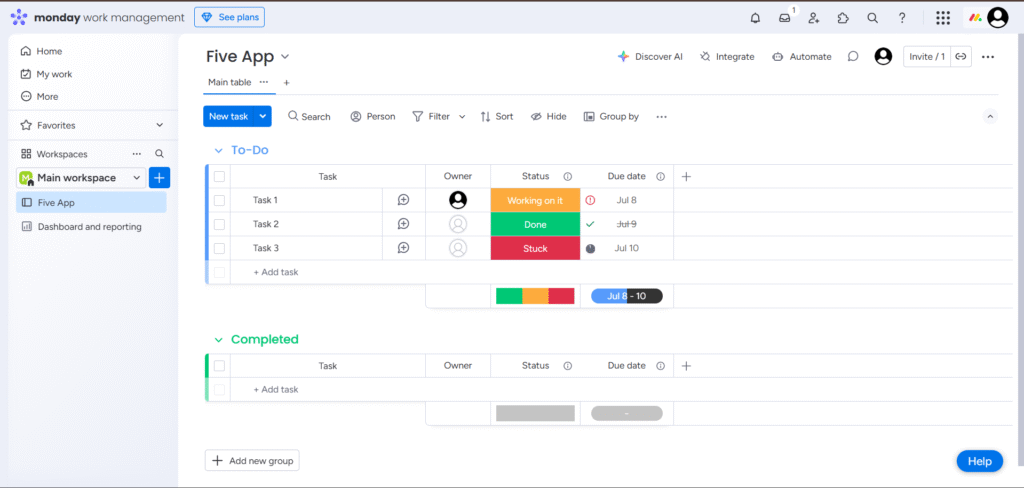
Task: Open Filter dropdown chevron
Action: (x=462, y=117)
